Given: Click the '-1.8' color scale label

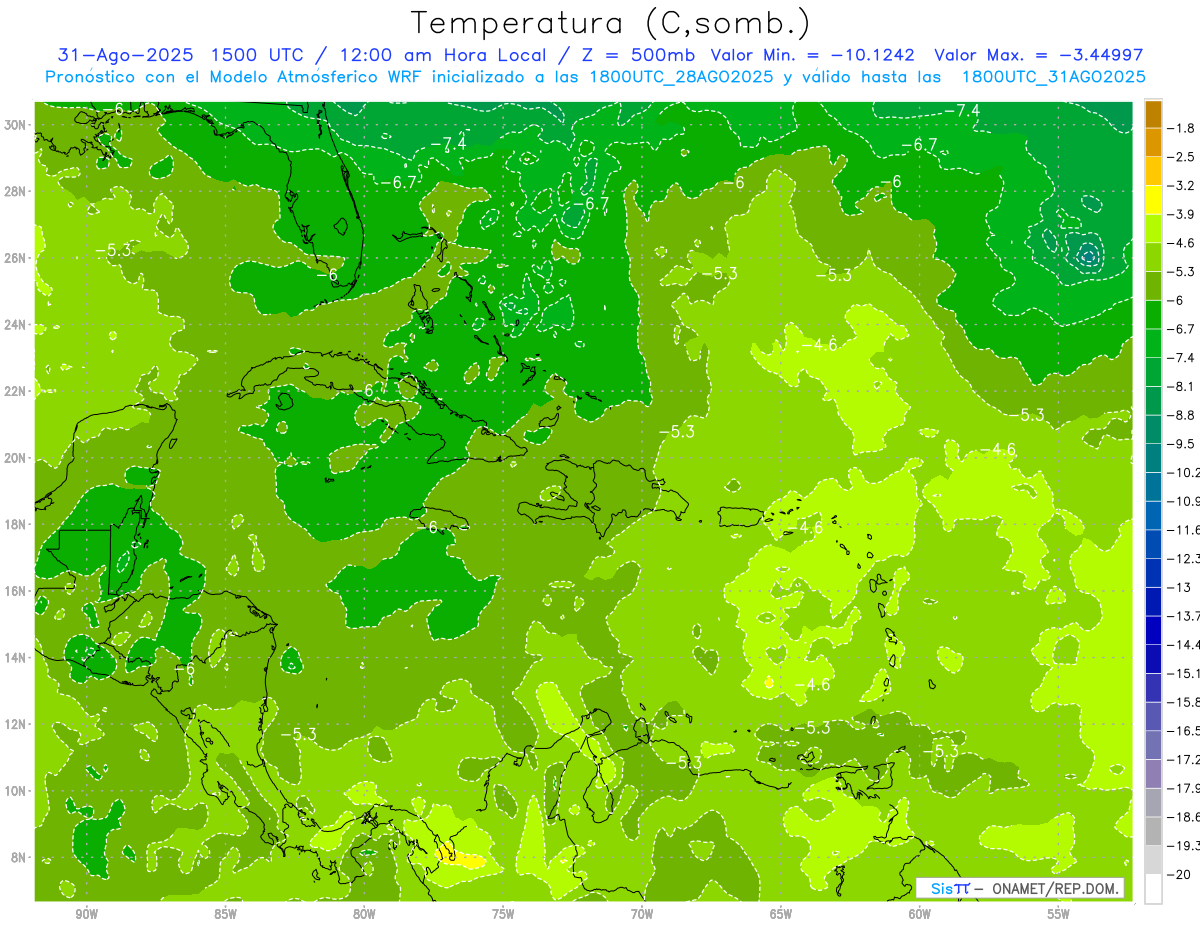Looking at the screenshot, I should pos(1183,128).
